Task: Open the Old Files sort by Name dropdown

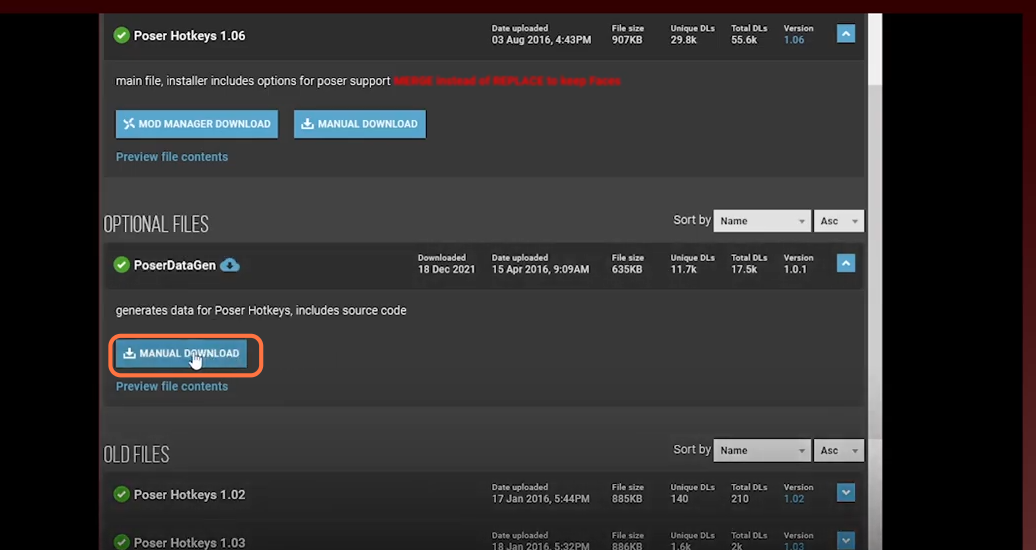Action: (x=762, y=450)
